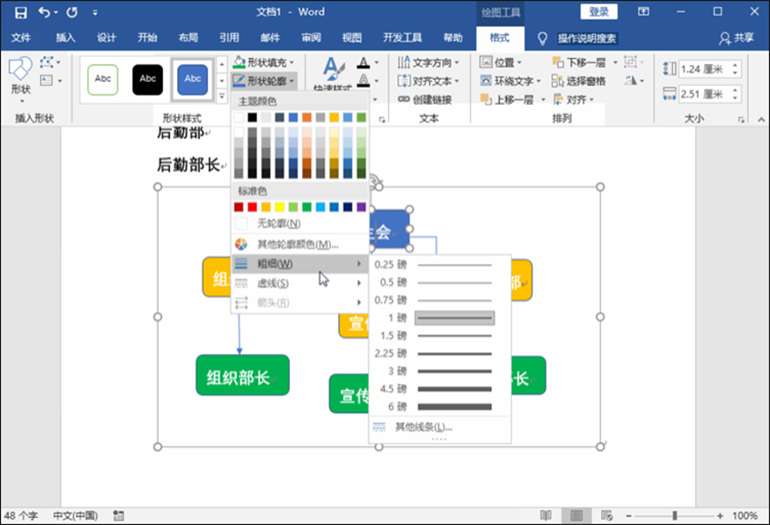770x525 pixels.
Task: Open 对齐 align options
Action: point(573,99)
